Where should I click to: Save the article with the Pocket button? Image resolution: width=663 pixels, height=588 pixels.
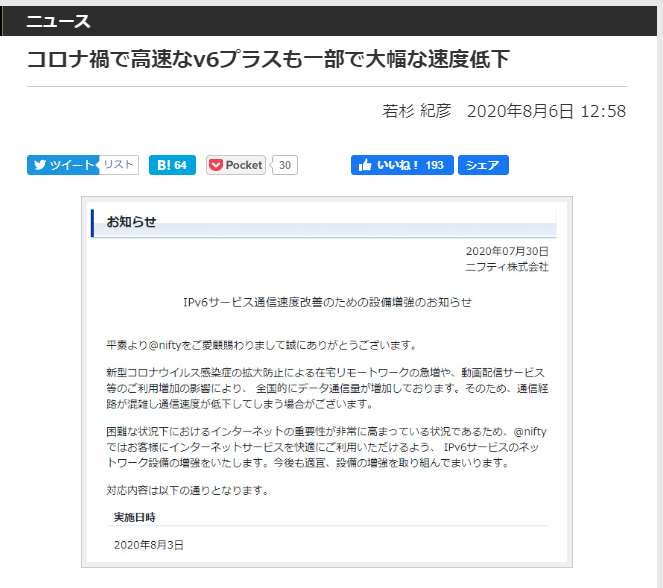pyautogui.click(x=236, y=165)
